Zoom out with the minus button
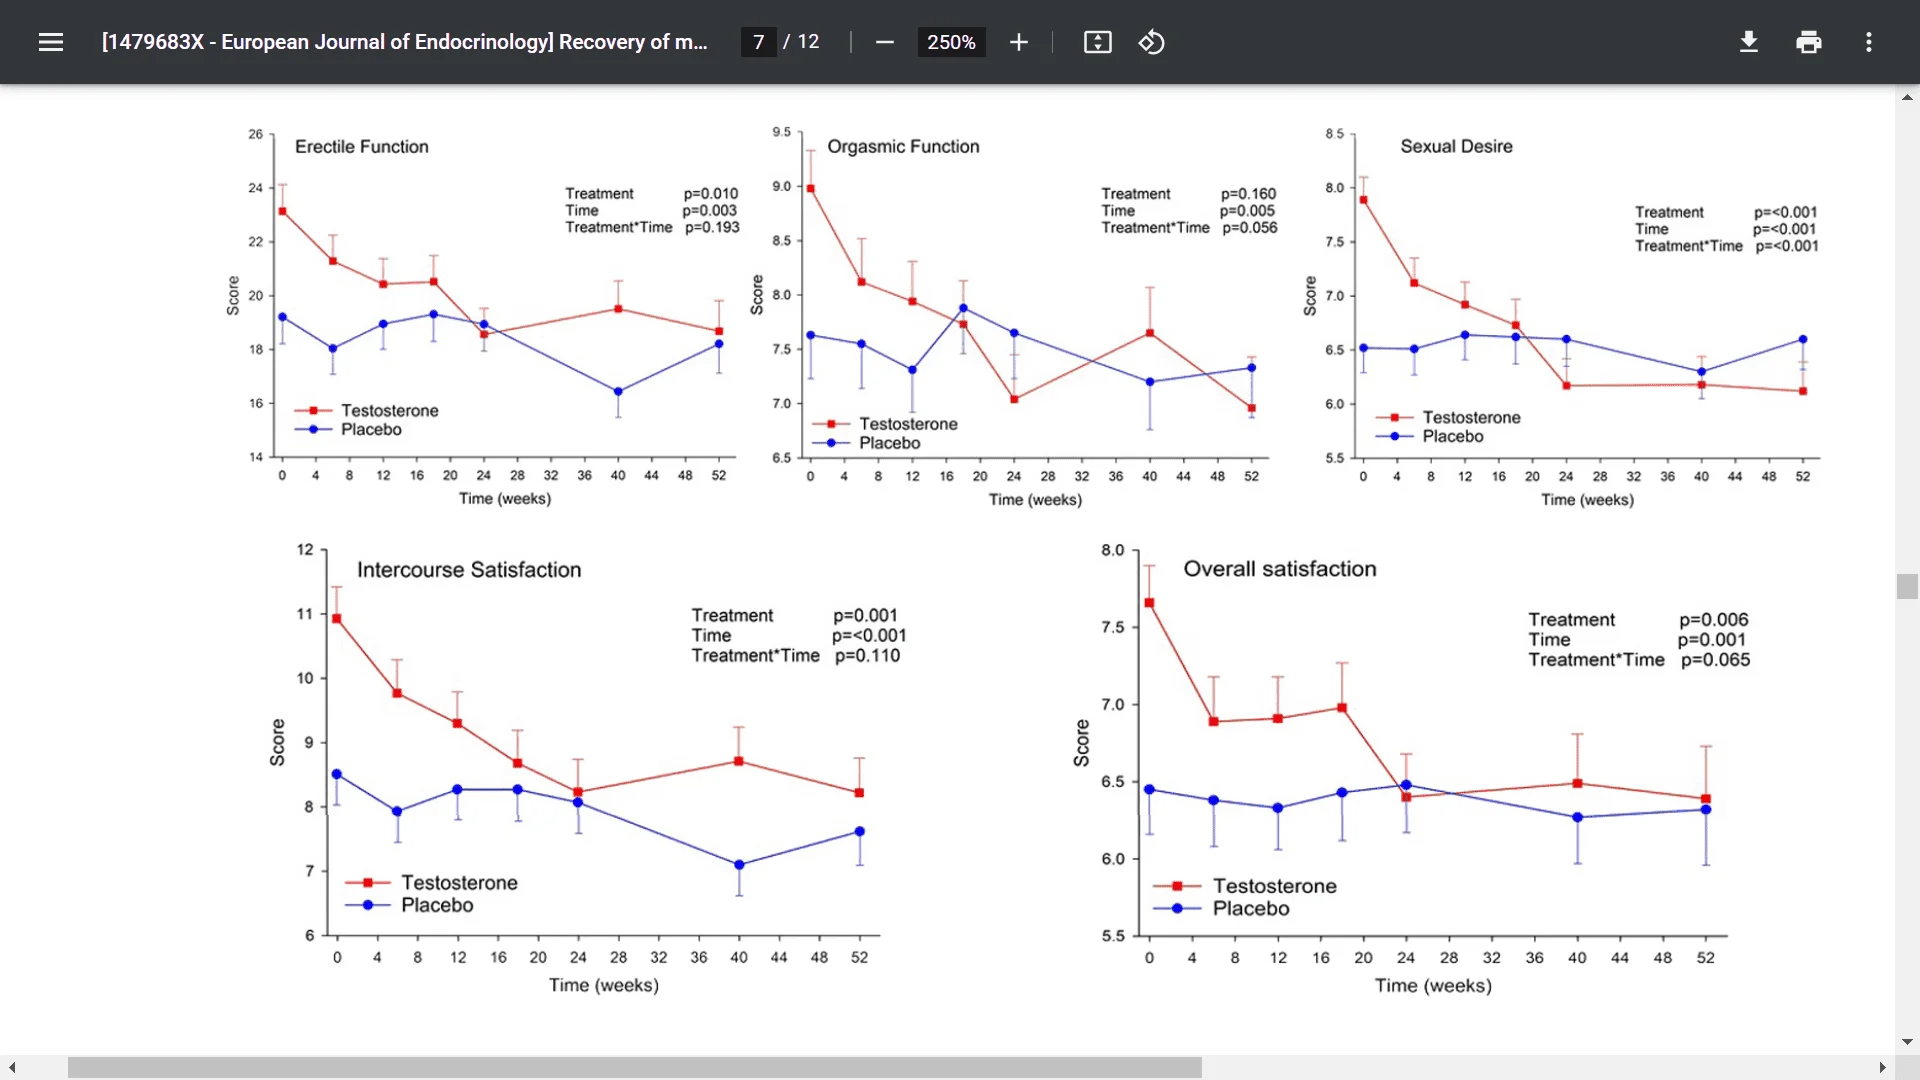 (x=884, y=42)
